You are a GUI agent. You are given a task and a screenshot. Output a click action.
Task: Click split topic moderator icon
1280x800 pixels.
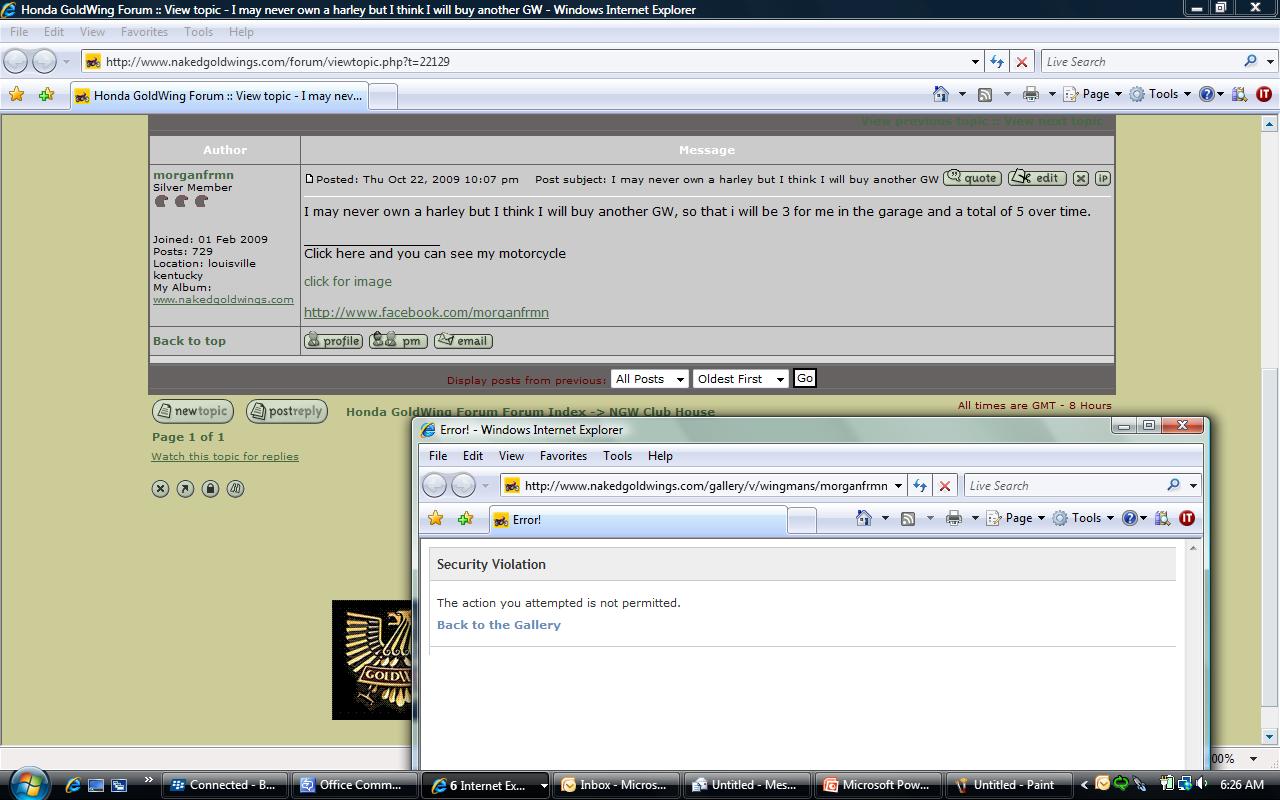click(235, 488)
